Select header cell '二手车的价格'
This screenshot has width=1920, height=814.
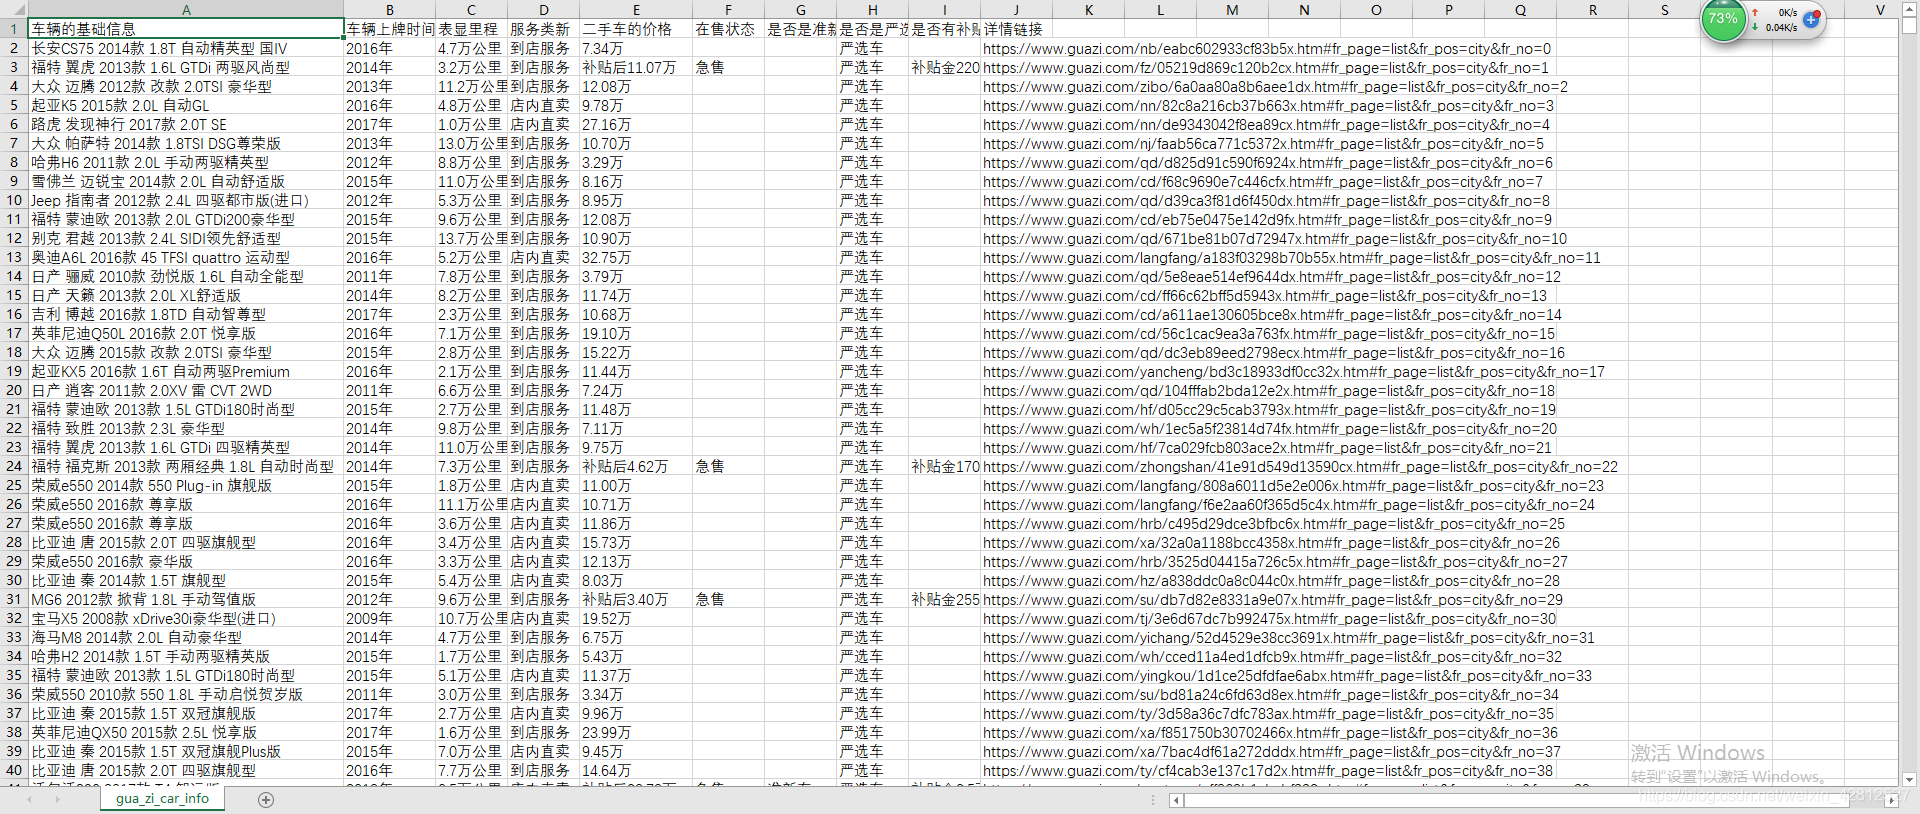(636, 29)
